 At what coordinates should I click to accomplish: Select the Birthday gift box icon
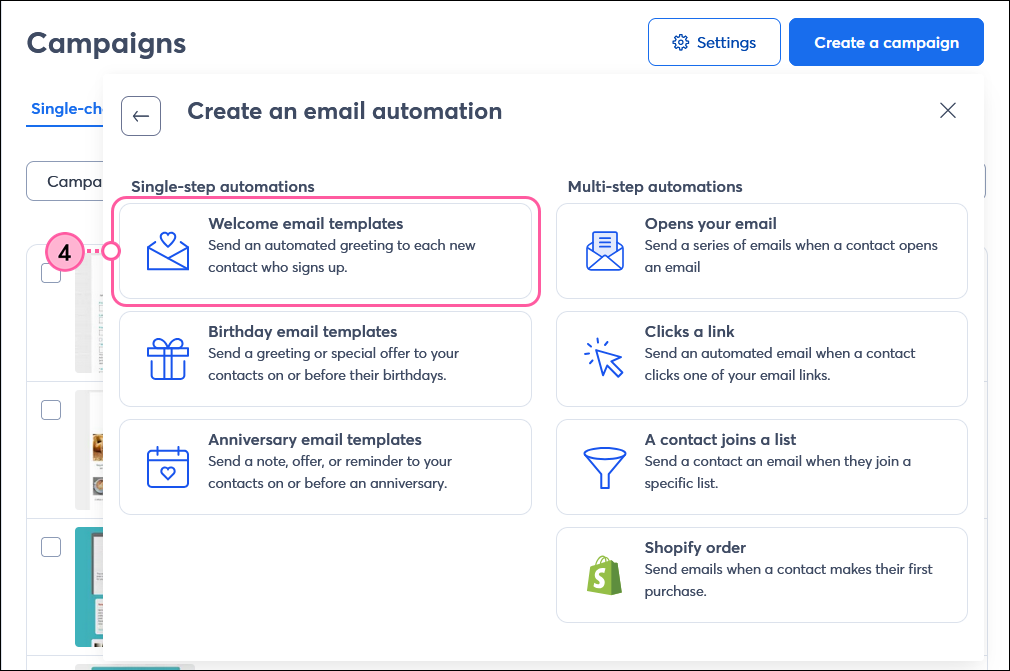click(x=168, y=358)
